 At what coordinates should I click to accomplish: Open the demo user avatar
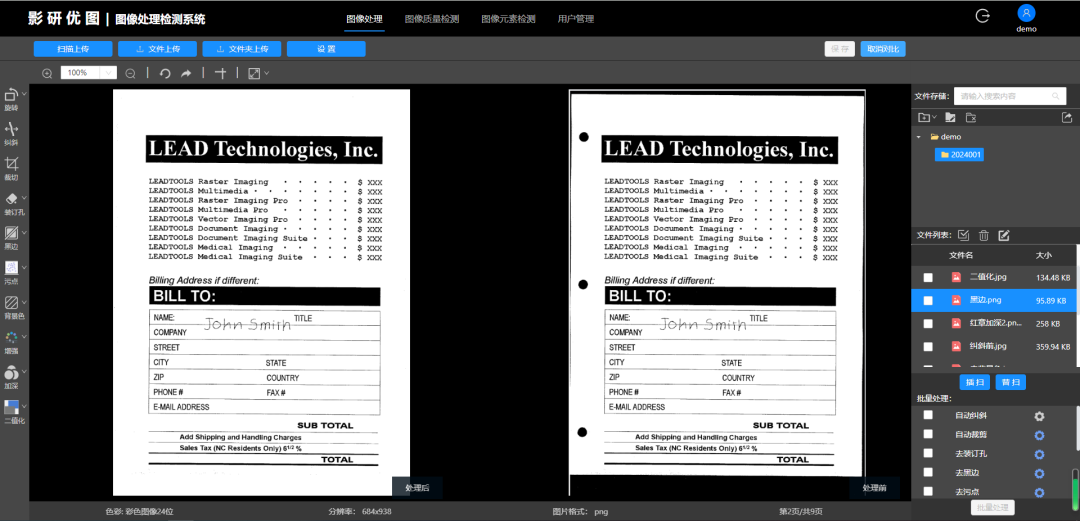pyautogui.click(x=1026, y=13)
